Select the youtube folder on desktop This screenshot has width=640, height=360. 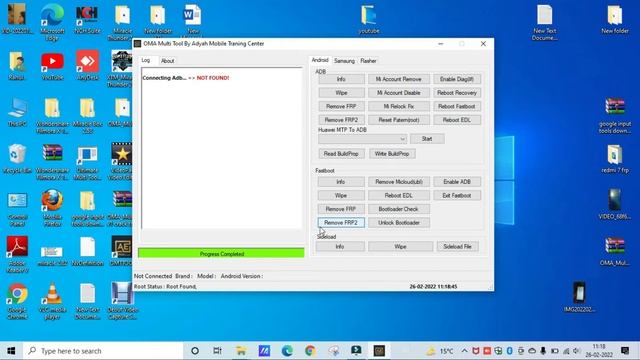point(369,19)
